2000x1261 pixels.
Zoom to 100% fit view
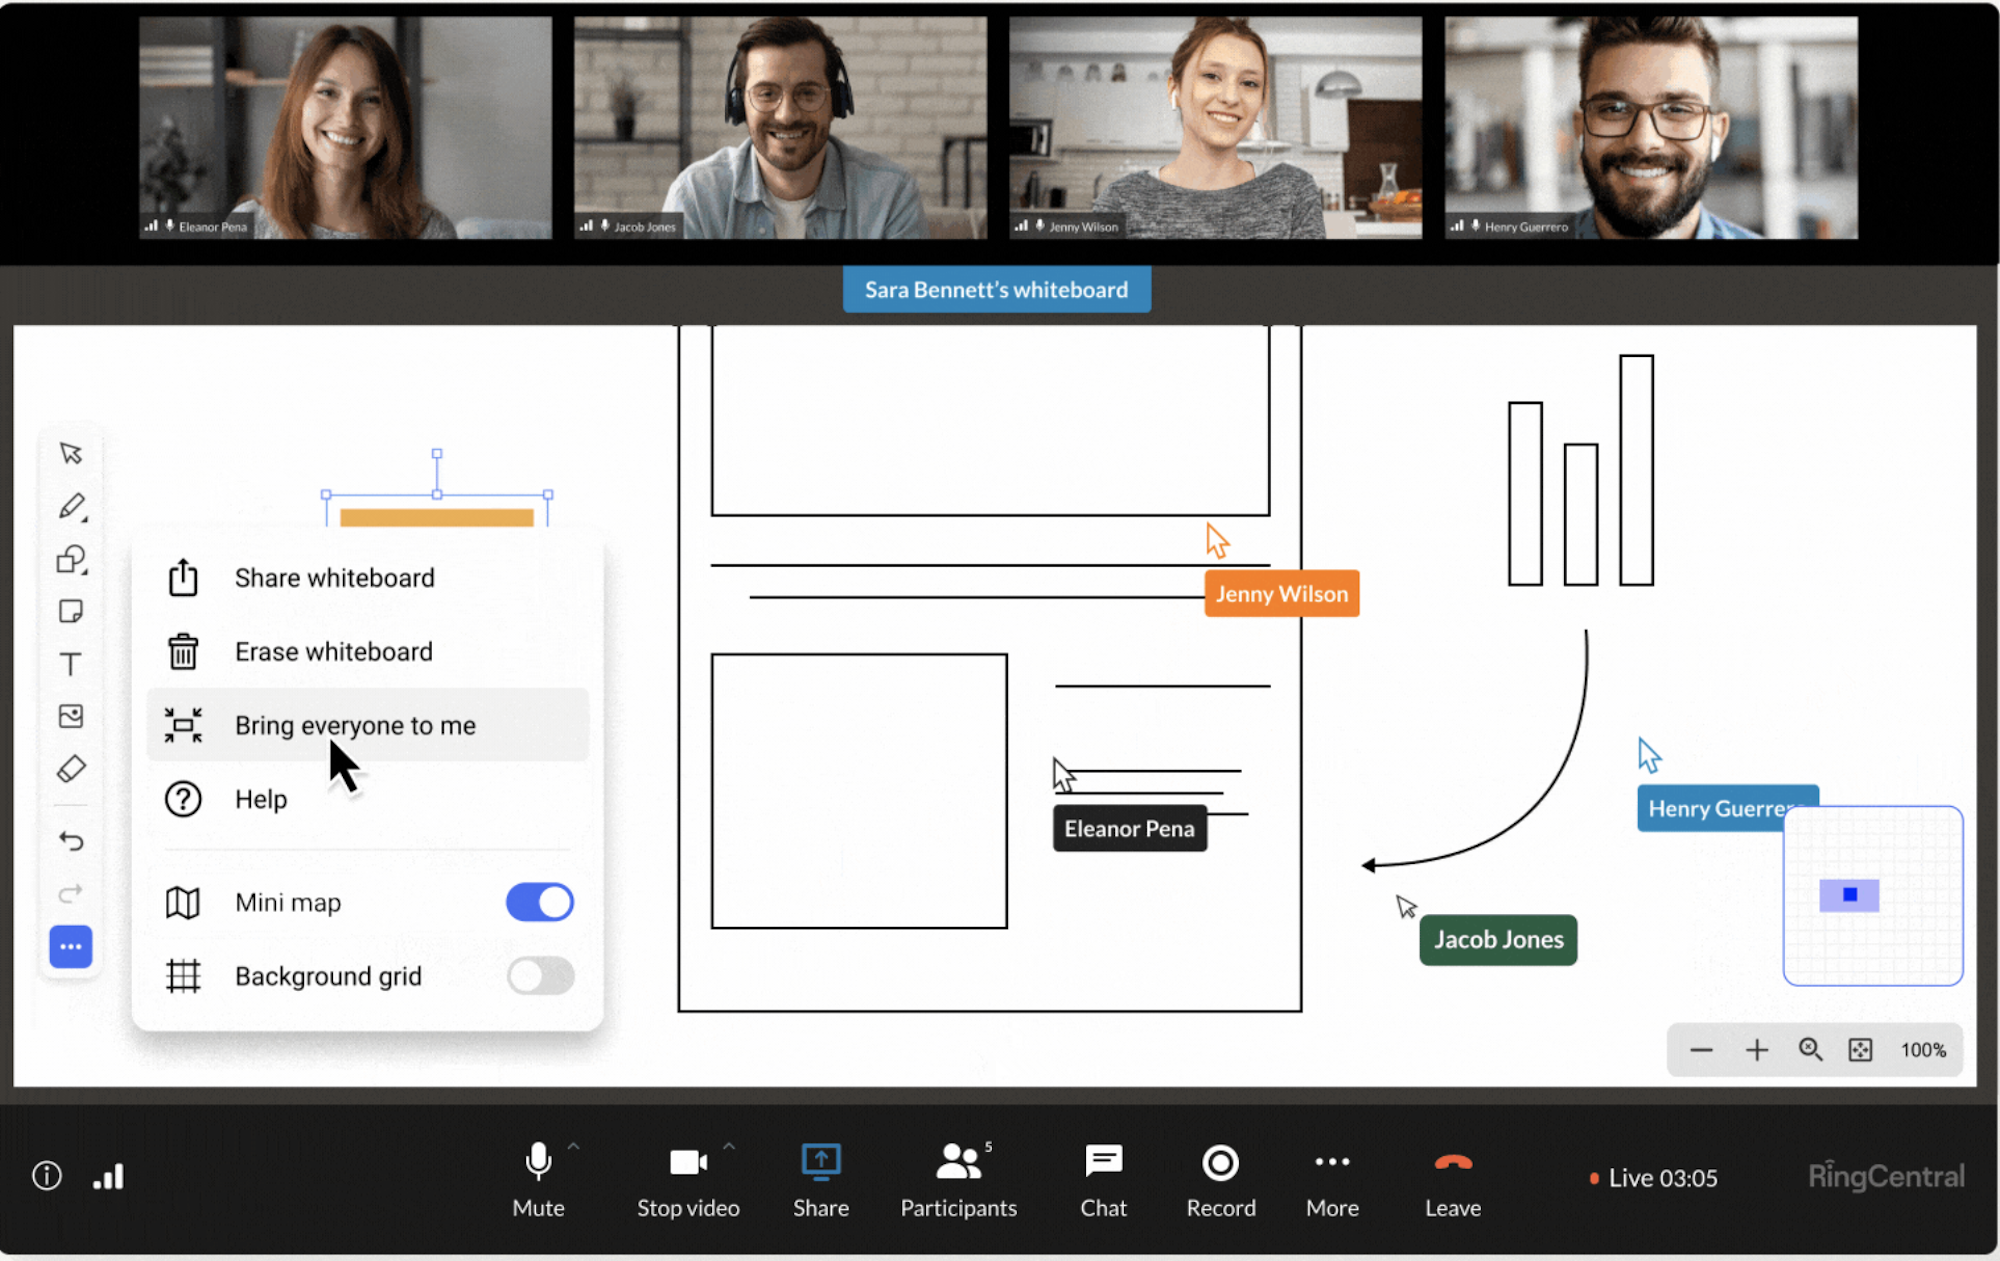pos(1859,1047)
